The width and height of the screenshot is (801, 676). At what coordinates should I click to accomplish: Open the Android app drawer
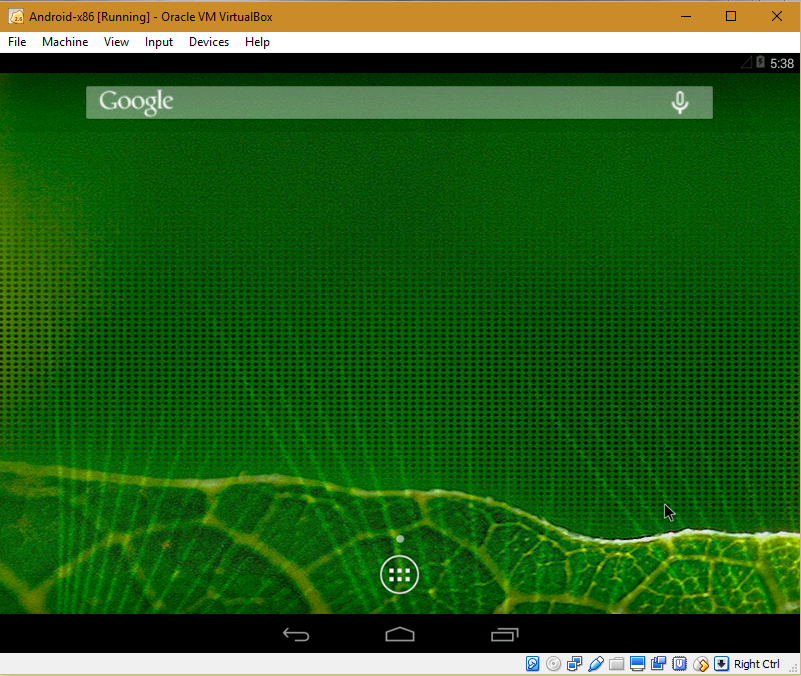coord(399,575)
